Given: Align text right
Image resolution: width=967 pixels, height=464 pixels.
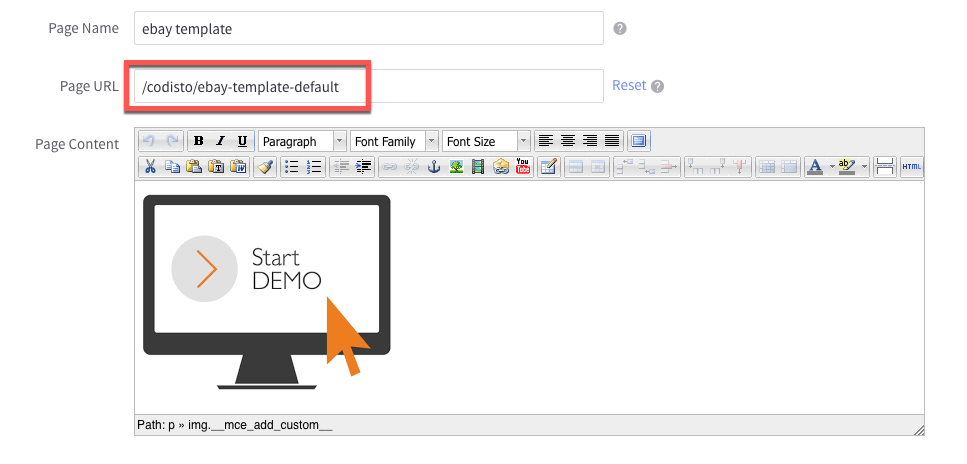Looking at the screenshot, I should point(590,141).
